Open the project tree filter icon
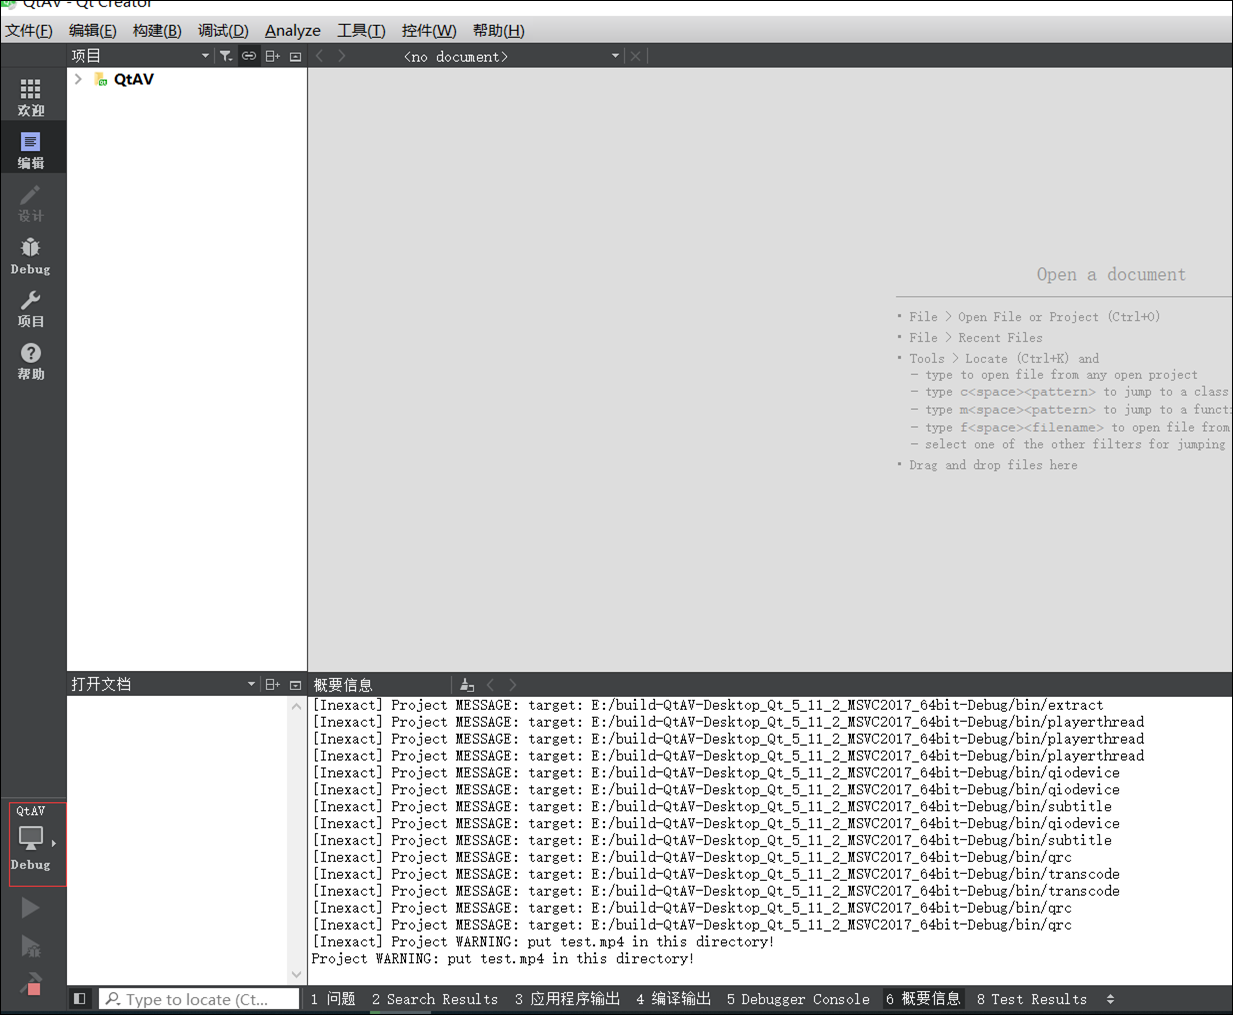Image resolution: width=1233 pixels, height=1015 pixels. [226, 56]
